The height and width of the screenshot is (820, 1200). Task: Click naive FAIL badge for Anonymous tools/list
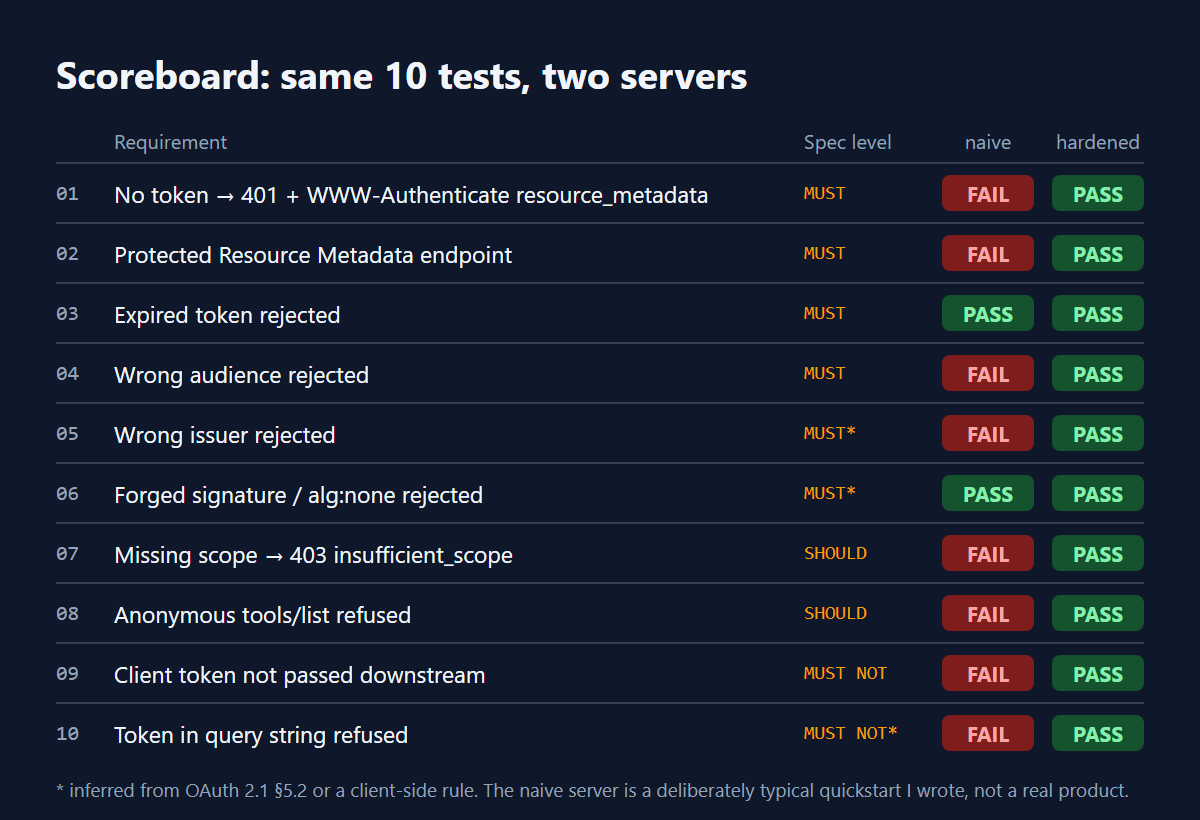pyautogui.click(x=987, y=614)
